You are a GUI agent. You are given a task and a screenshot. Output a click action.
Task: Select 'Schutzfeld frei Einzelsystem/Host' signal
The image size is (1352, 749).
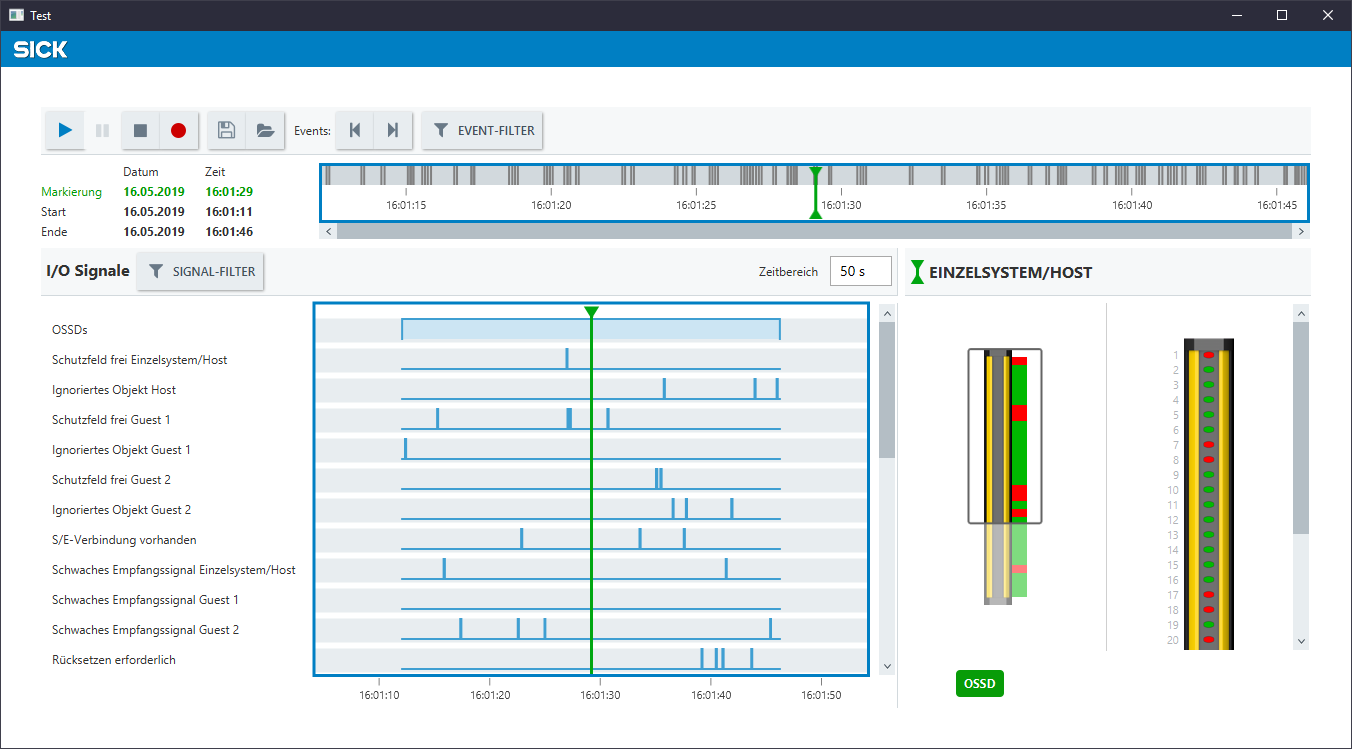[x=140, y=360]
